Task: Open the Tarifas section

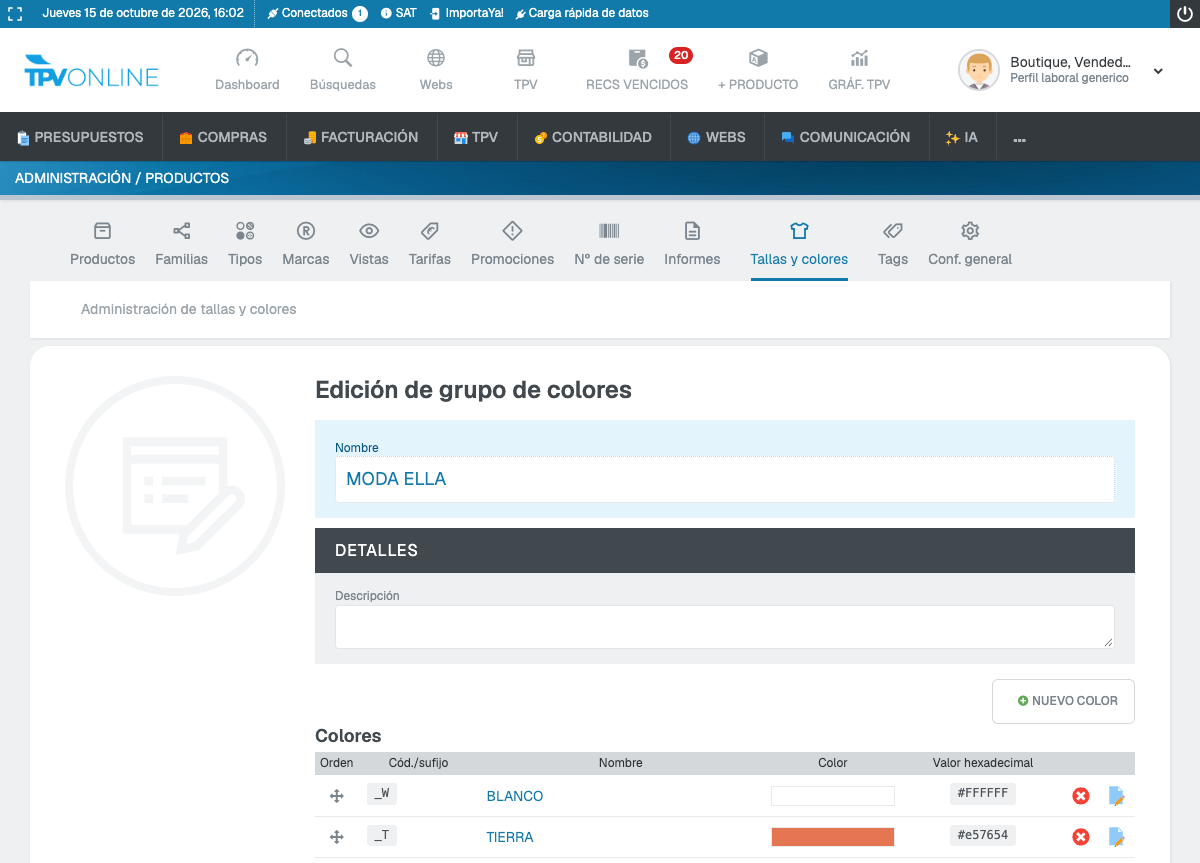Action: (x=430, y=245)
